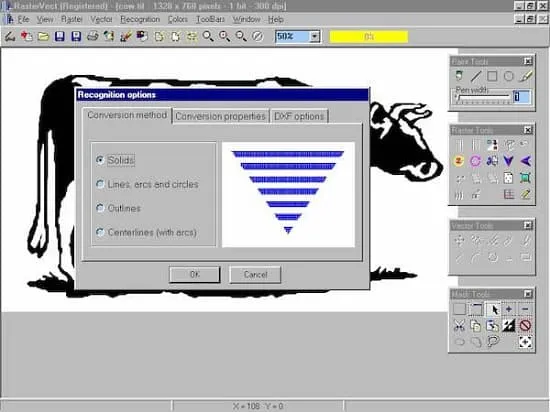Click the Pen width slider track

pyautogui.click(x=483, y=97)
